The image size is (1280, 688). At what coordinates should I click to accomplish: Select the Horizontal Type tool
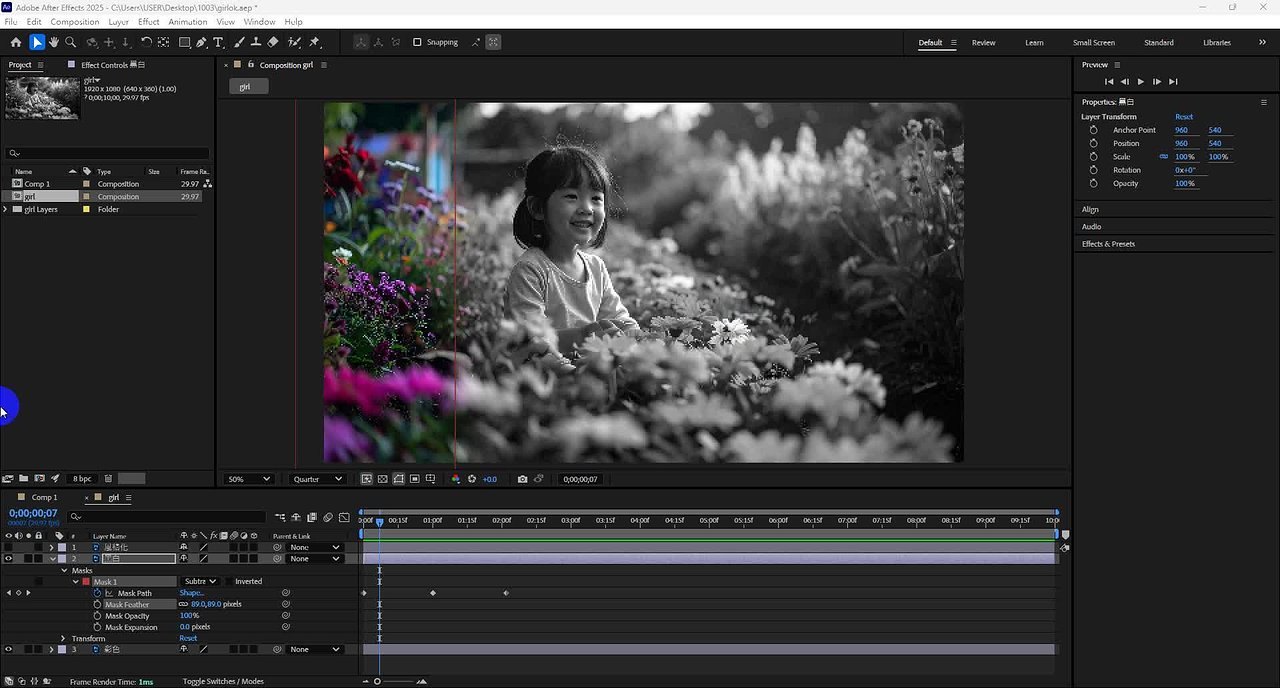point(218,42)
